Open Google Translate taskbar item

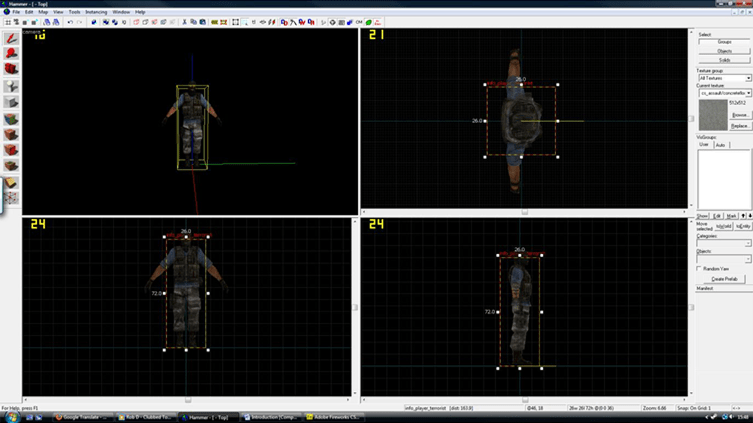[82, 417]
